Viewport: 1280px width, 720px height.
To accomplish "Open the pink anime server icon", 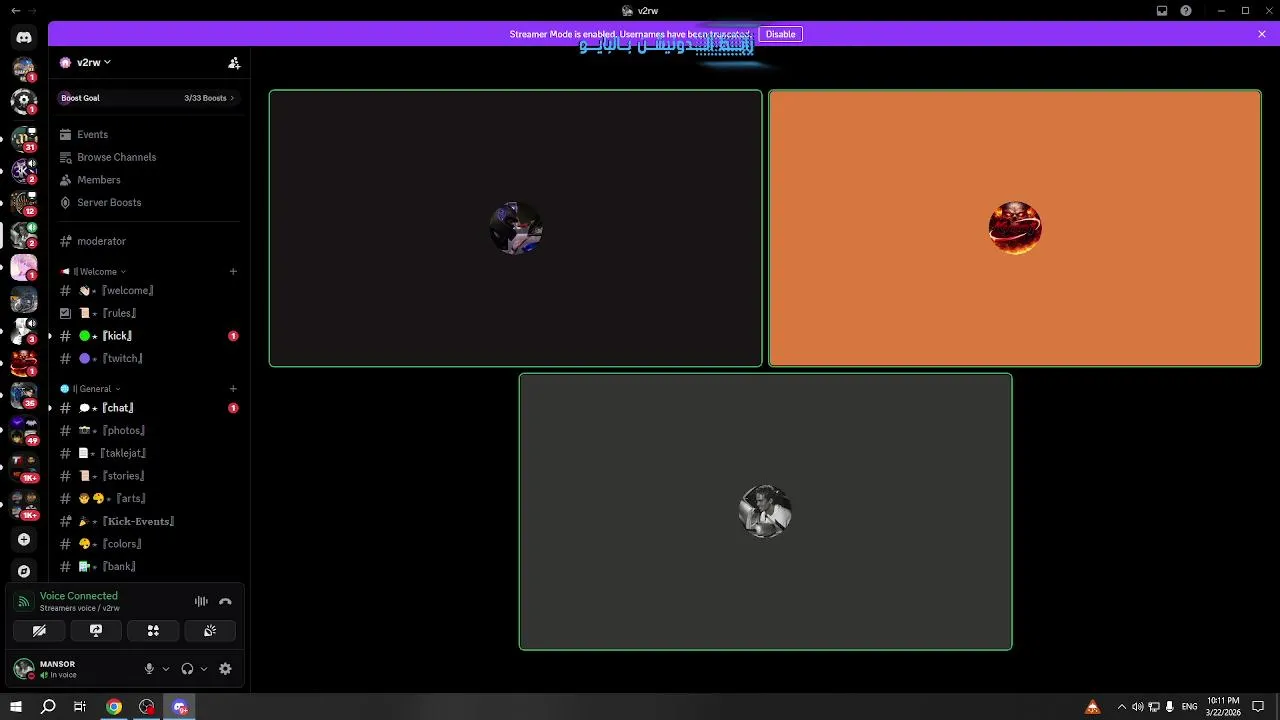I will pyautogui.click(x=24, y=267).
